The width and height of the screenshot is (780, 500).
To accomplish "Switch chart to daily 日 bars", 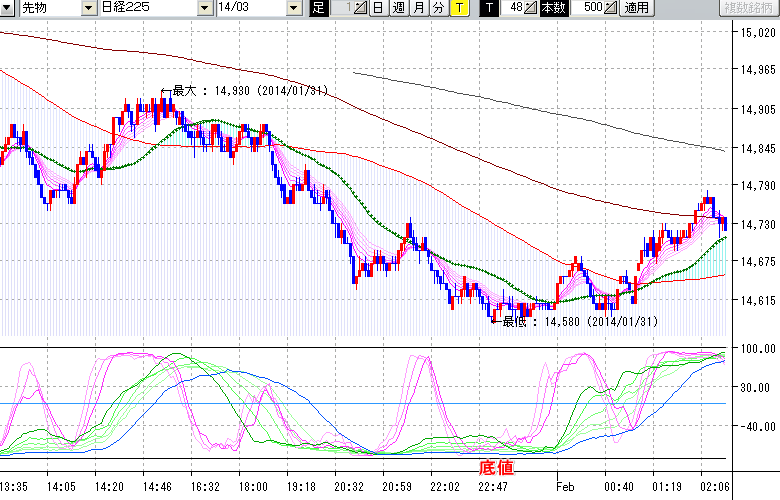I will 378,8.
